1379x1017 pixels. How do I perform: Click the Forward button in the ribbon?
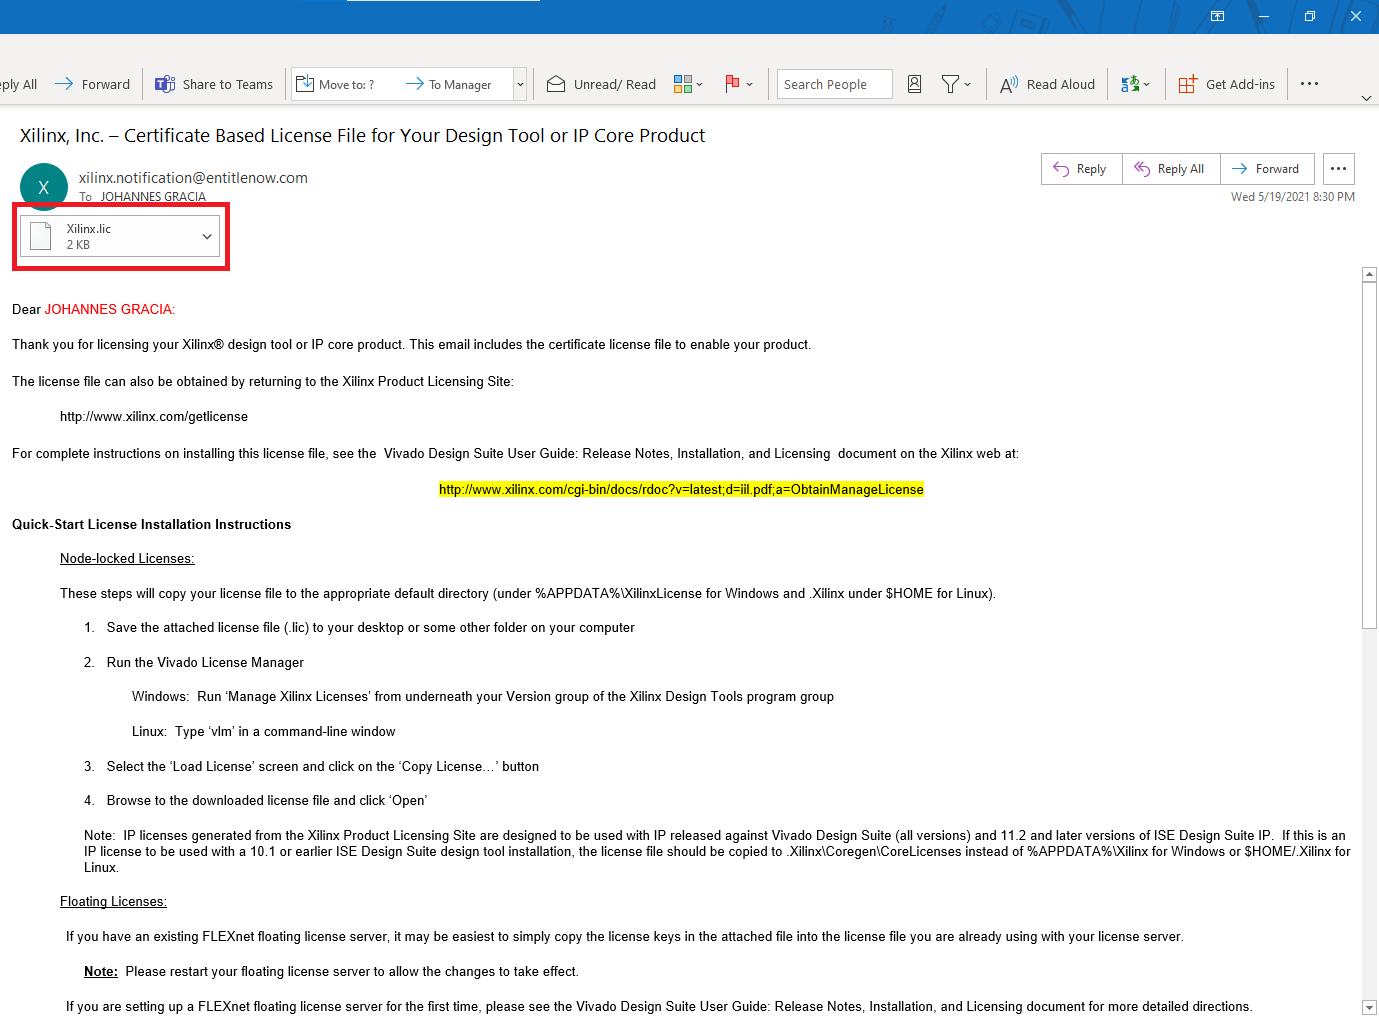[92, 84]
